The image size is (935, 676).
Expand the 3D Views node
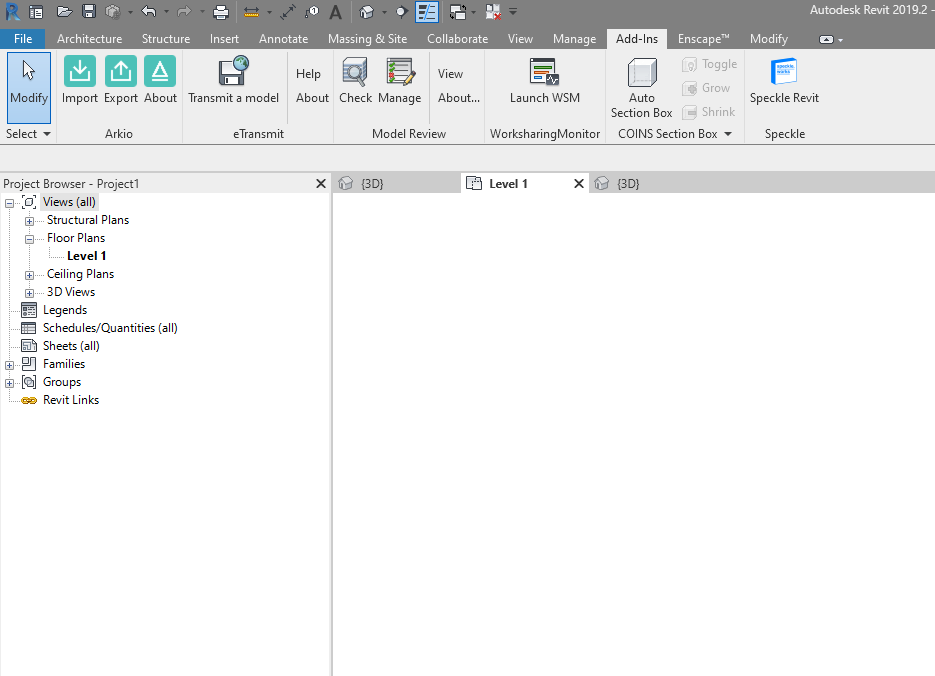point(29,293)
